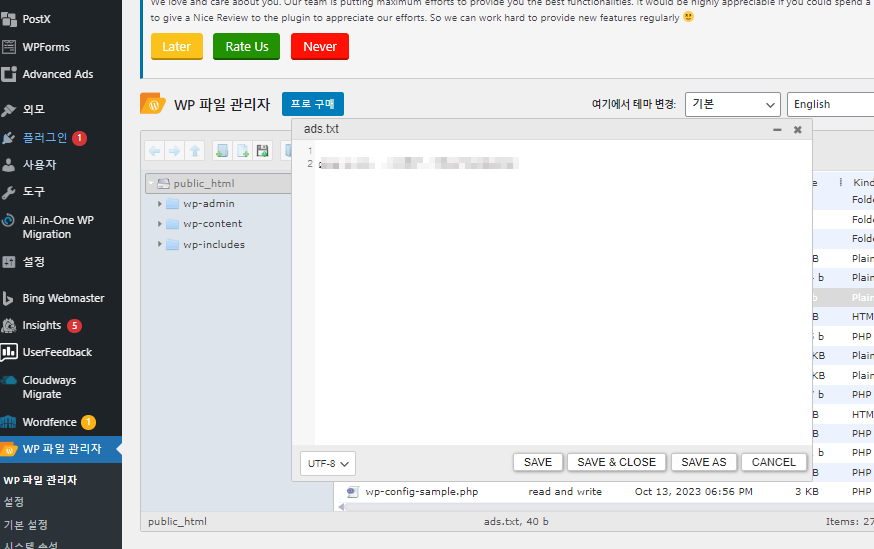Click the Never button
Screen dimensions: 874x549
pos(320,46)
